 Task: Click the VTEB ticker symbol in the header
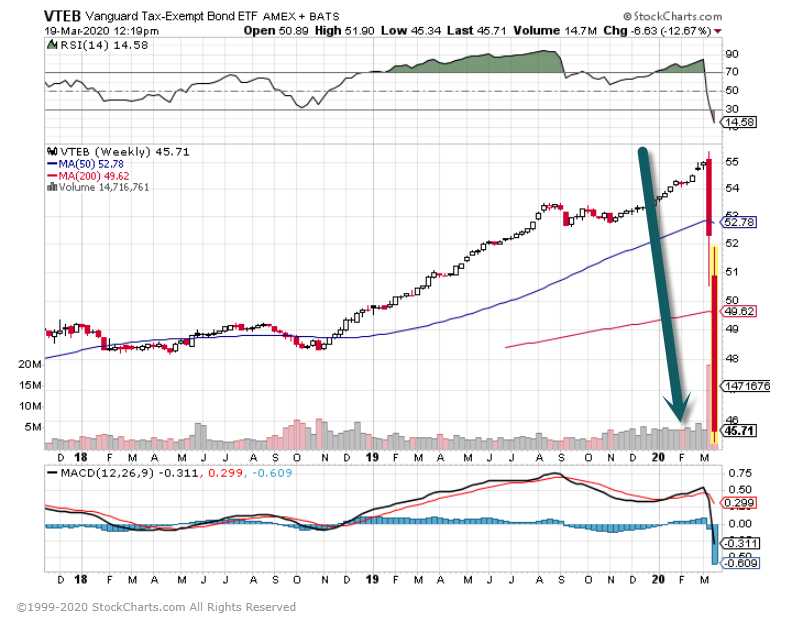[62, 16]
